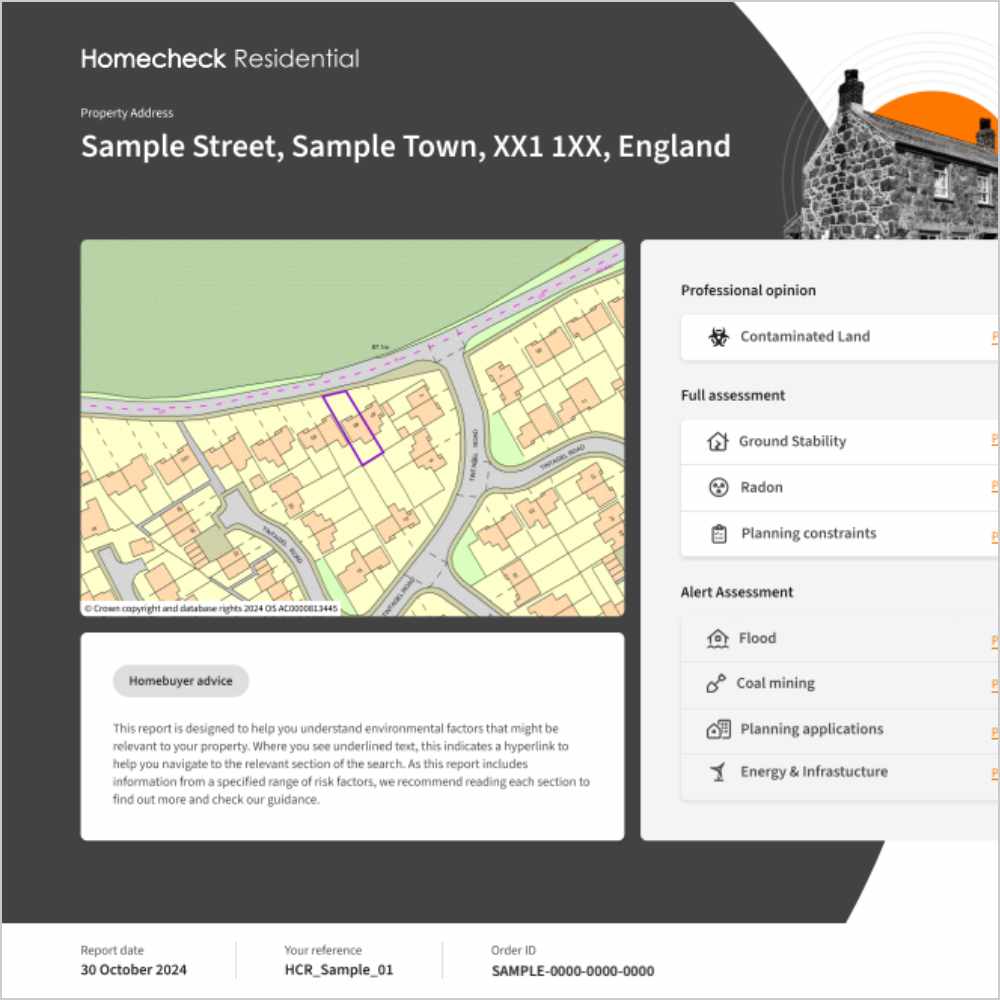Click the purple property boundary on map
1000x1000 pixels.
(x=353, y=427)
